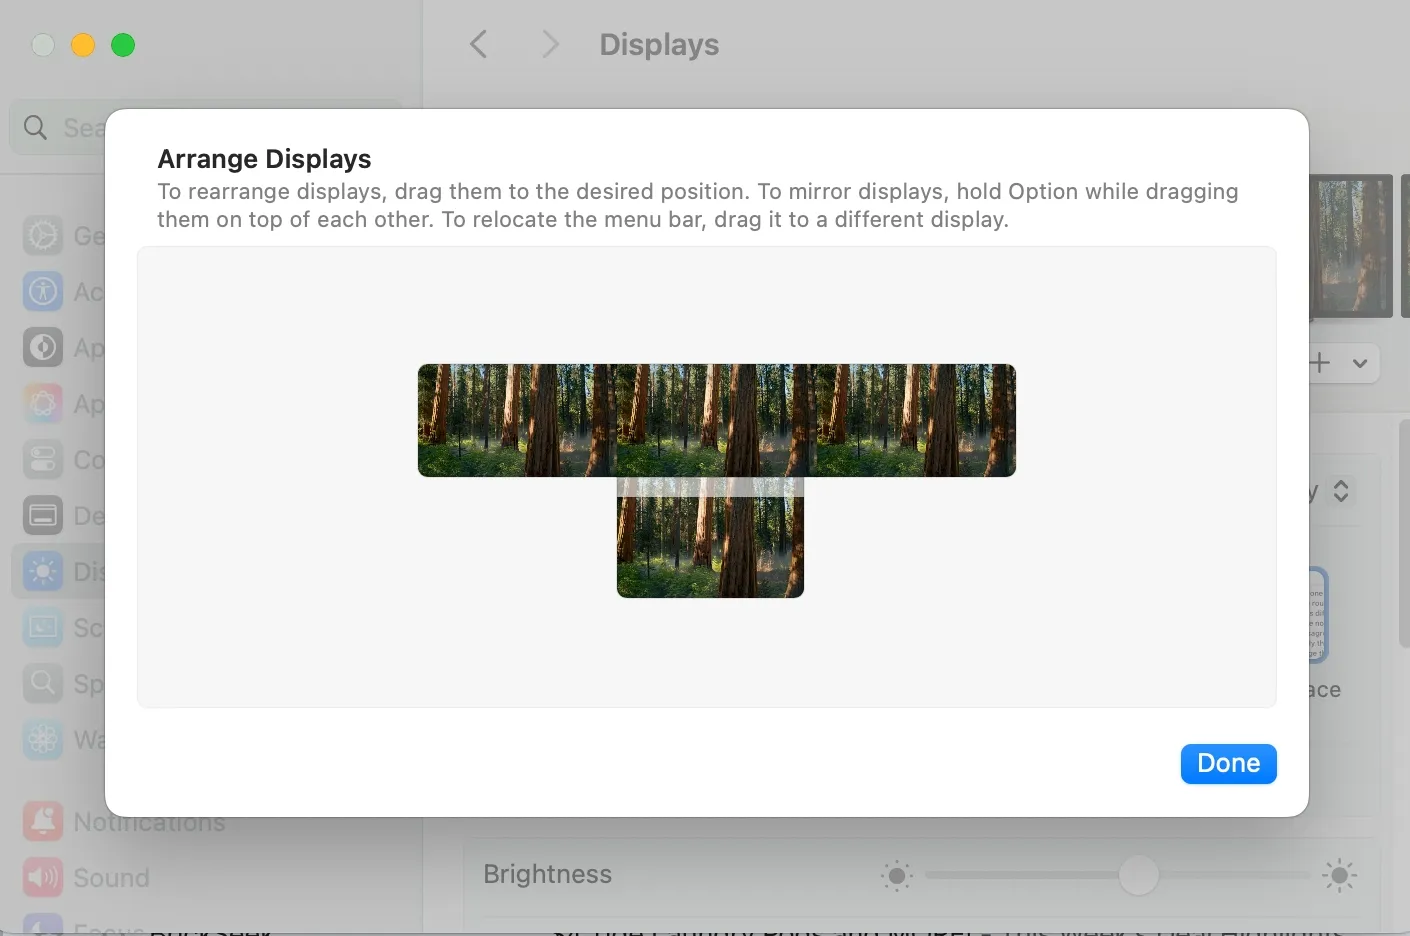The image size is (1410, 936).
Task: Expand the add display dropdown chevron
Action: click(x=1359, y=363)
